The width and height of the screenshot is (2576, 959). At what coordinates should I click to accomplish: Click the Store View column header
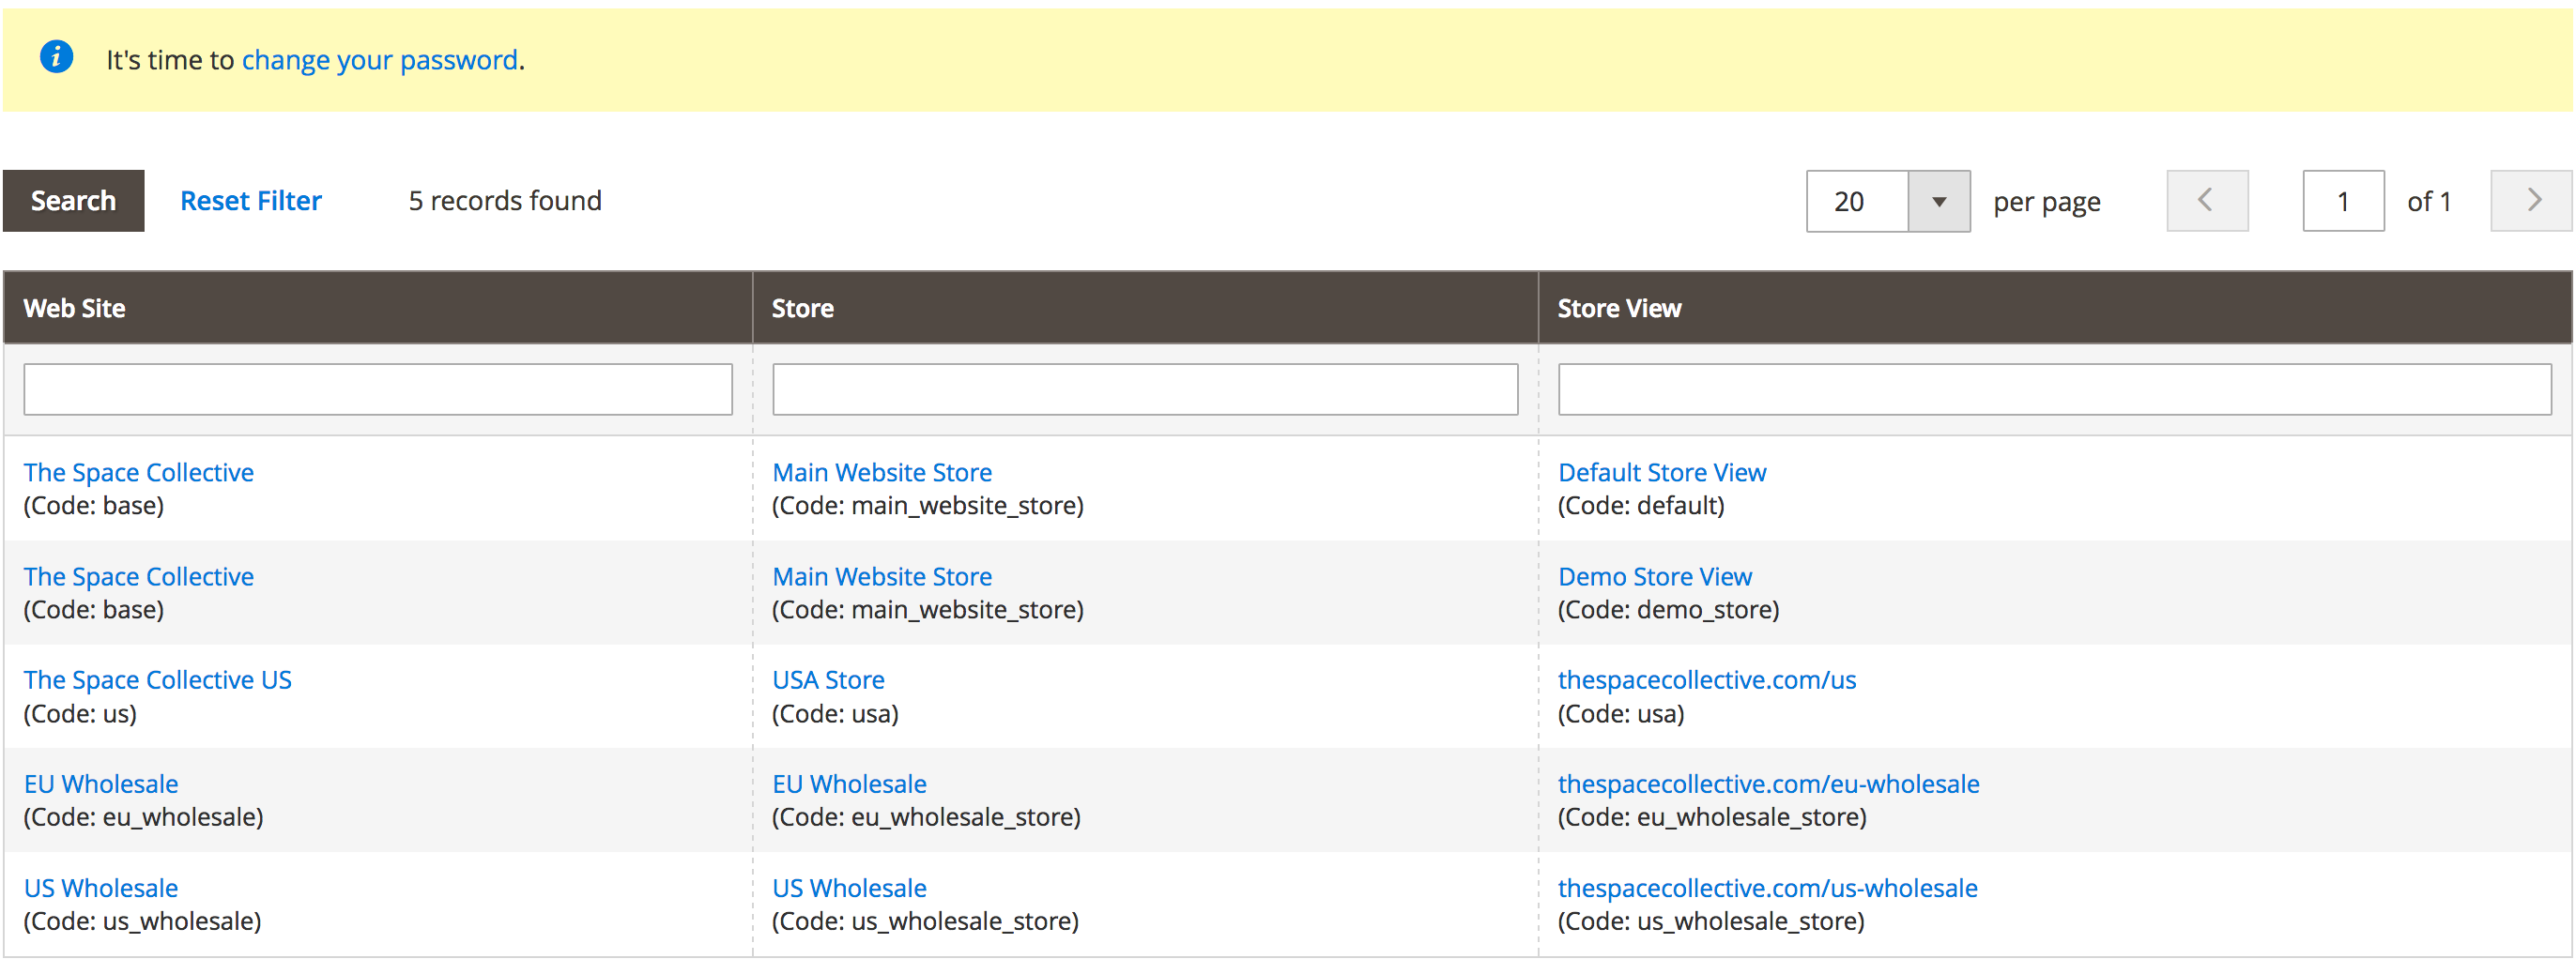(x=1619, y=307)
